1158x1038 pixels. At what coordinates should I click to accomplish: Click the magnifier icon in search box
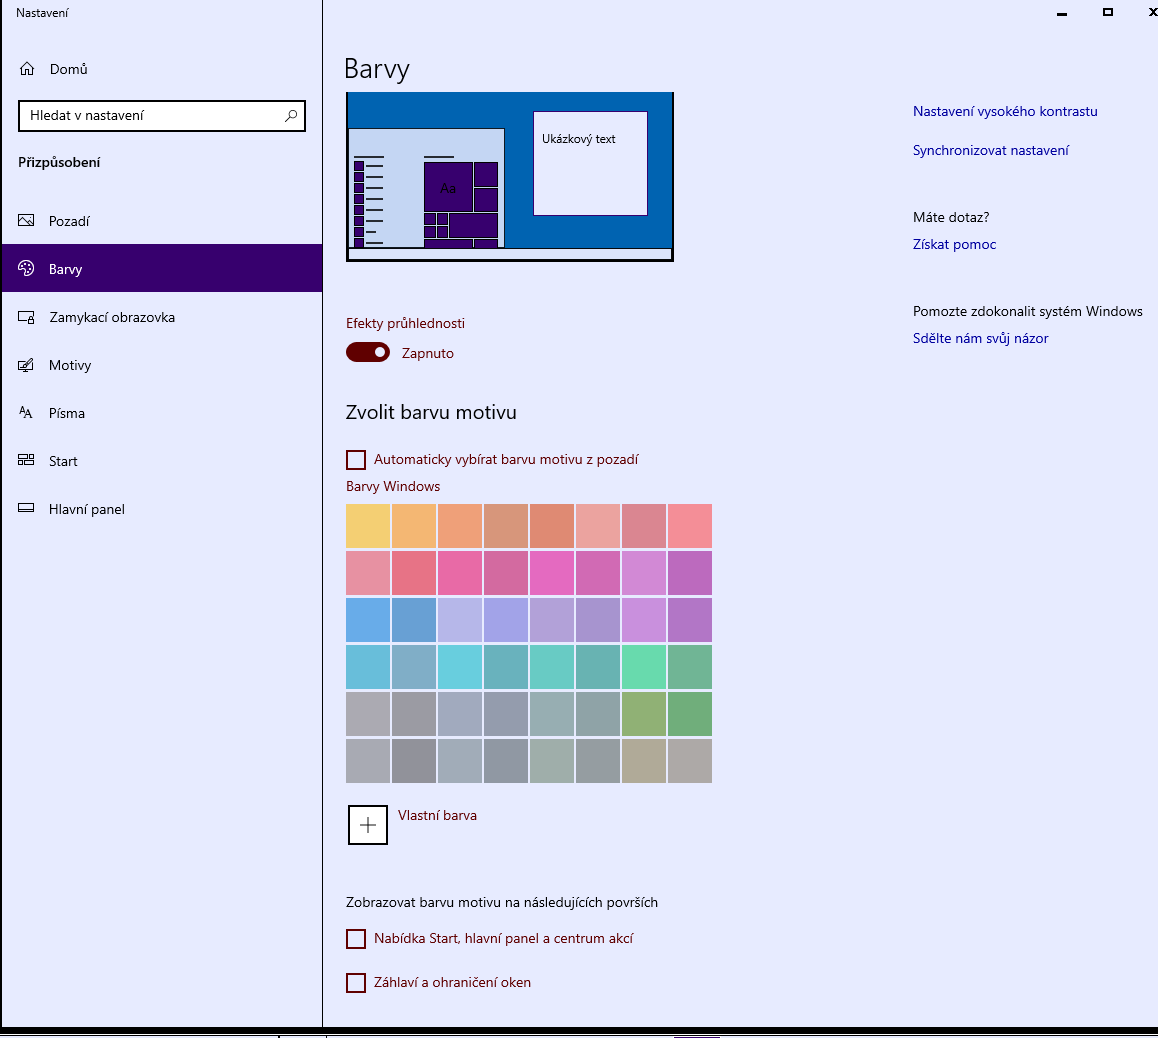[x=291, y=116]
